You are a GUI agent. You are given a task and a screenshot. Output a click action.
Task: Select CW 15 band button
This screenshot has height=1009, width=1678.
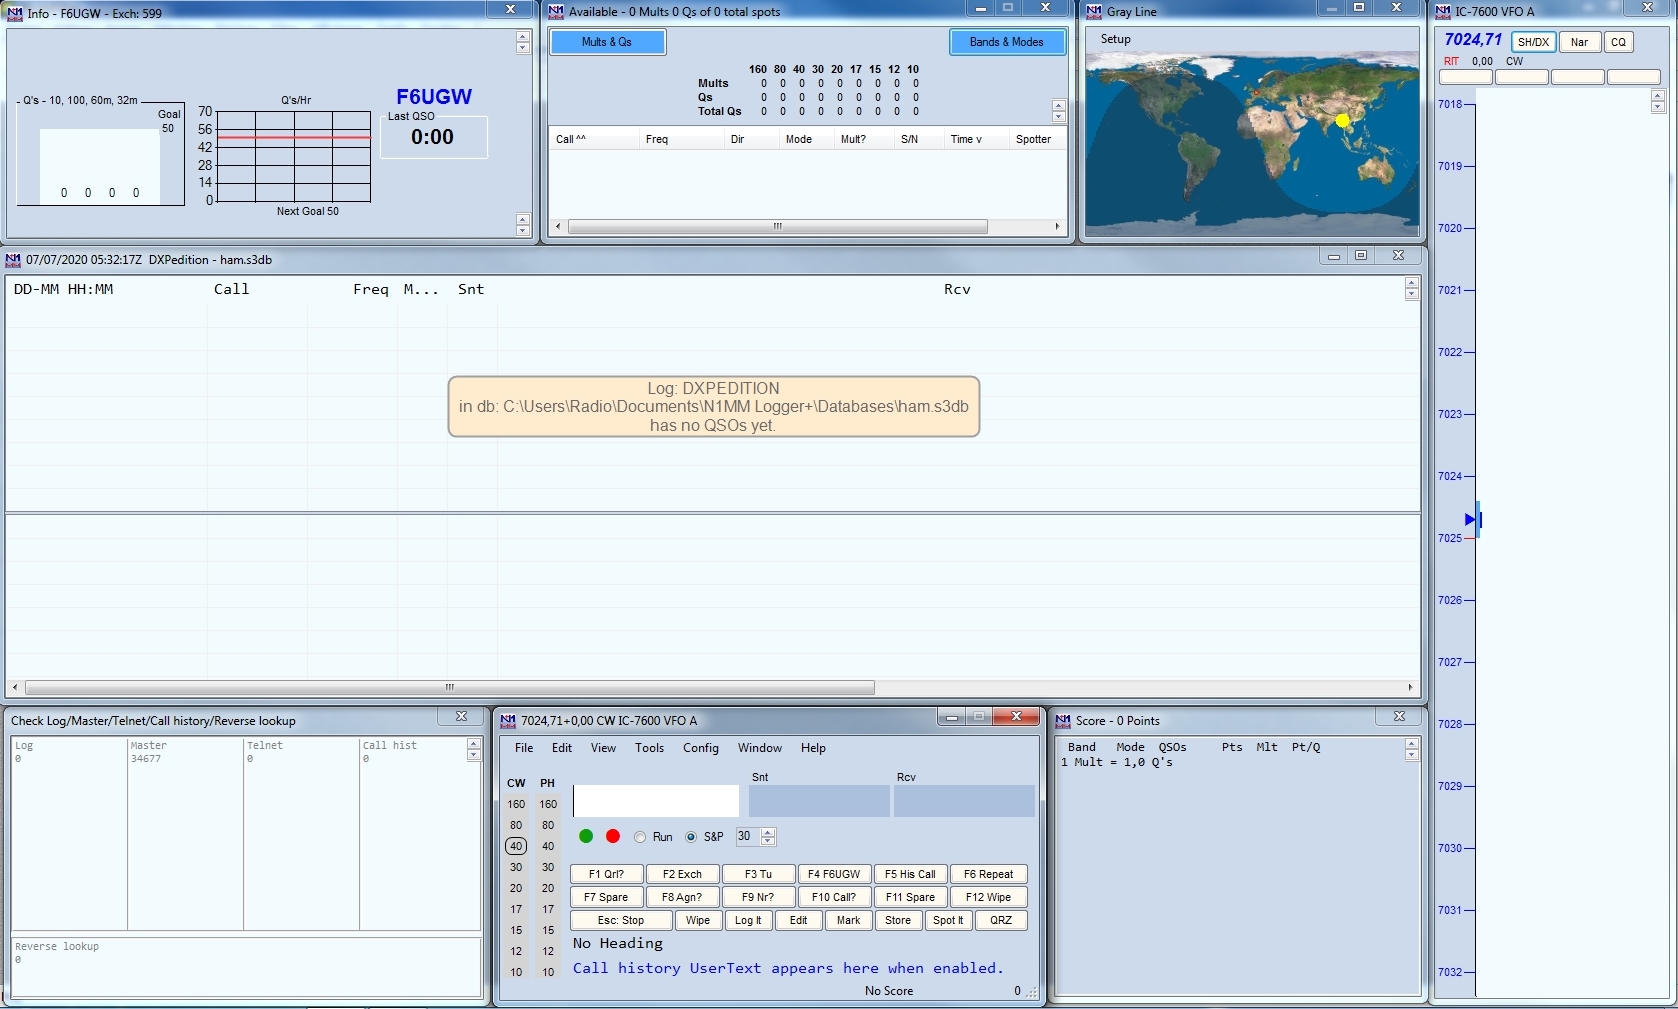[516, 930]
